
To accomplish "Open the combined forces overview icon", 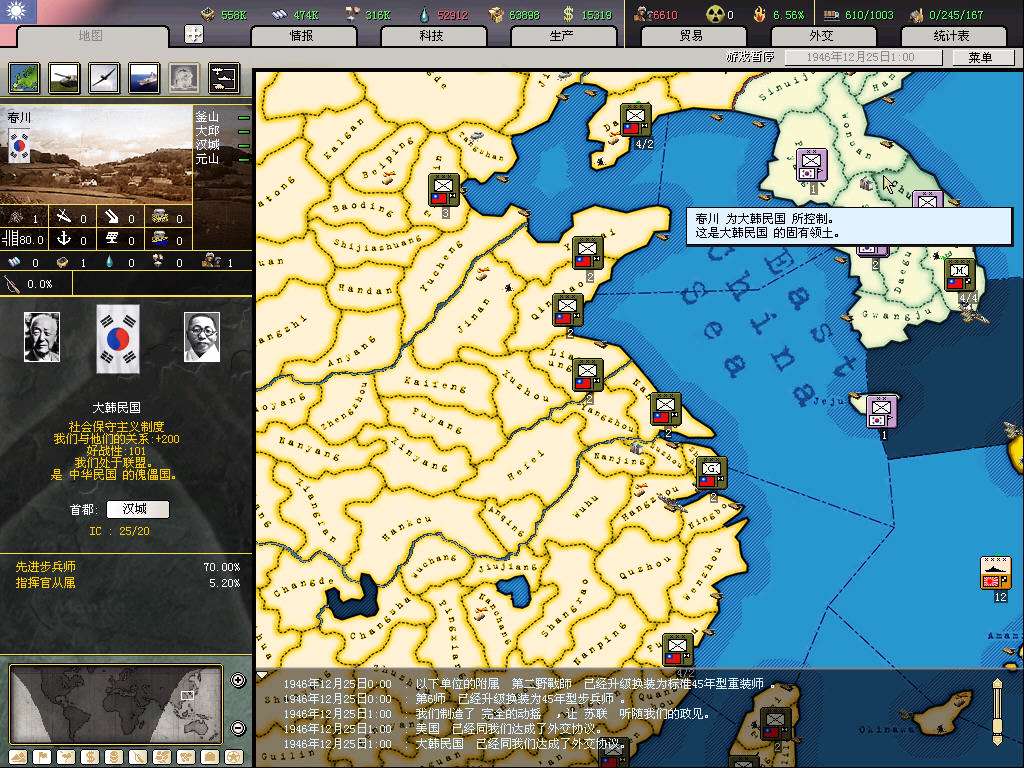I will click(224, 78).
